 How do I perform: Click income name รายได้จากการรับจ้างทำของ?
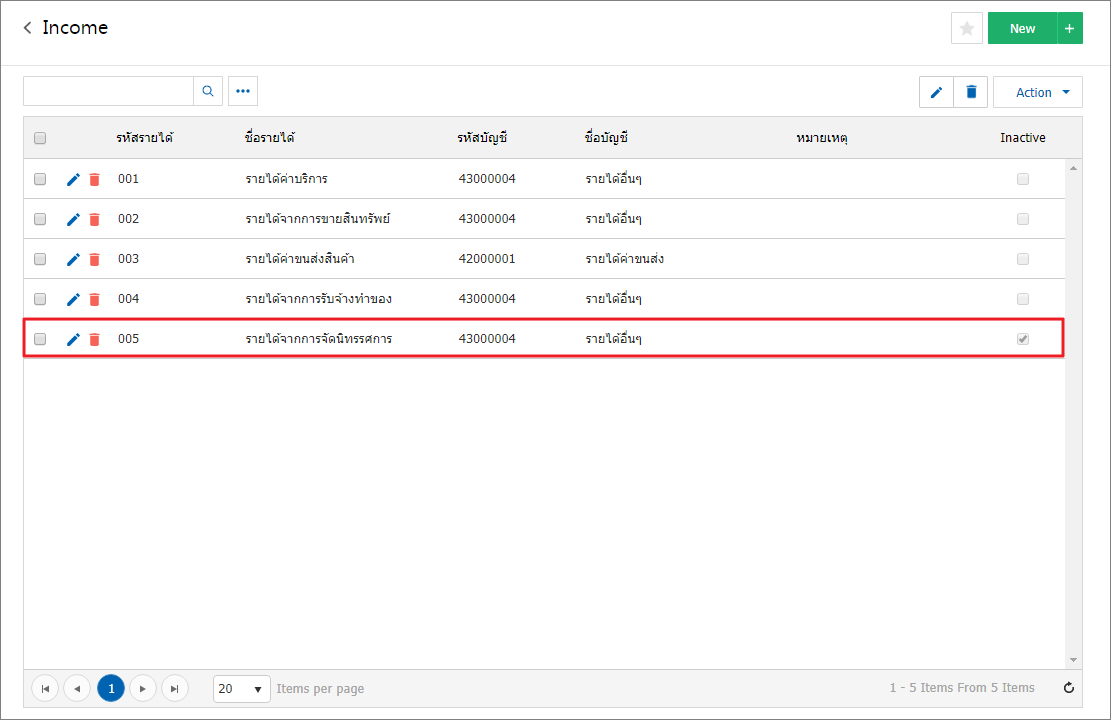click(x=318, y=298)
